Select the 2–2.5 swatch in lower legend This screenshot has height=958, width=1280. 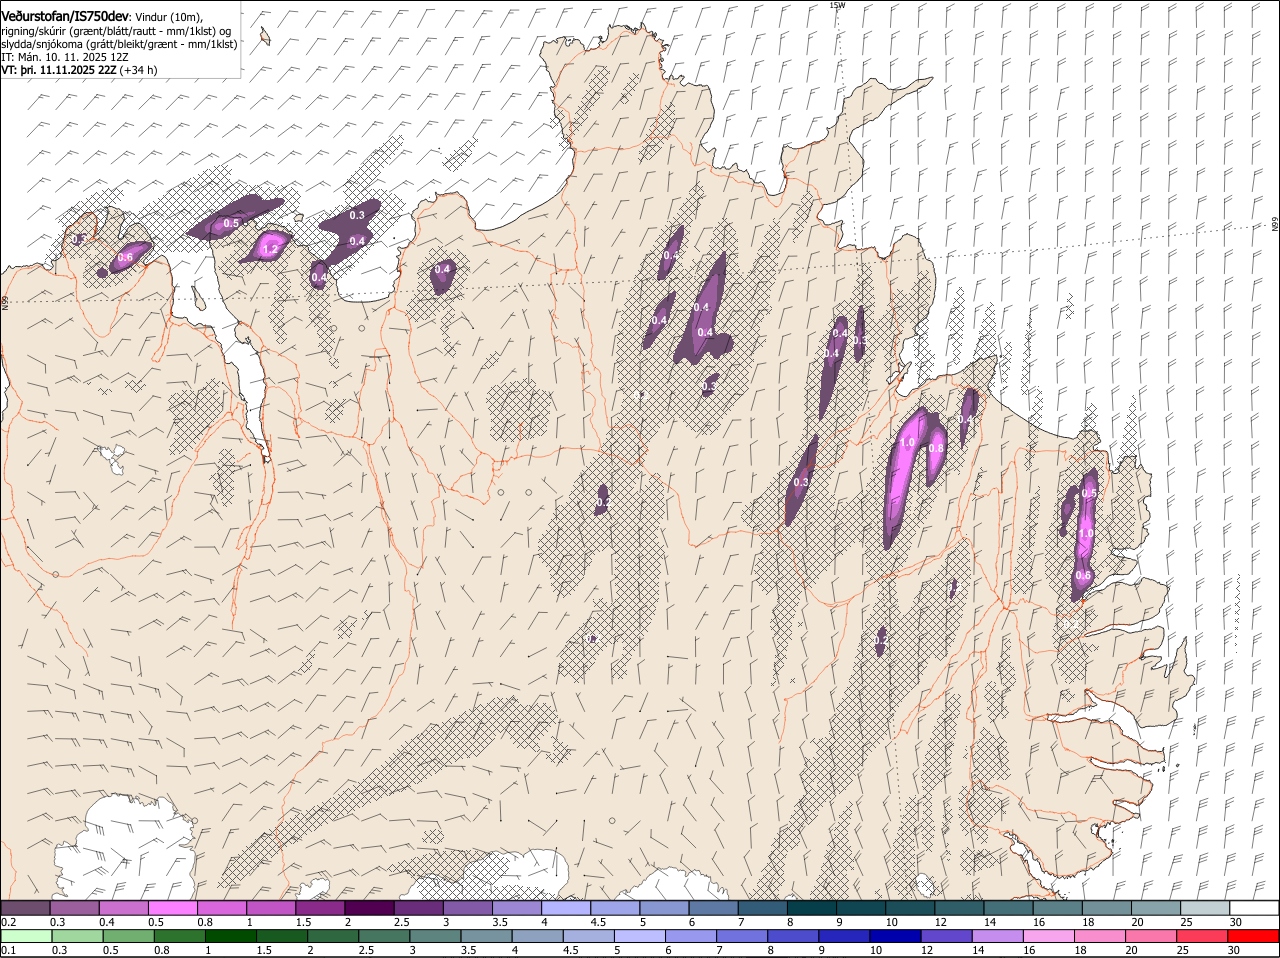[331, 936]
